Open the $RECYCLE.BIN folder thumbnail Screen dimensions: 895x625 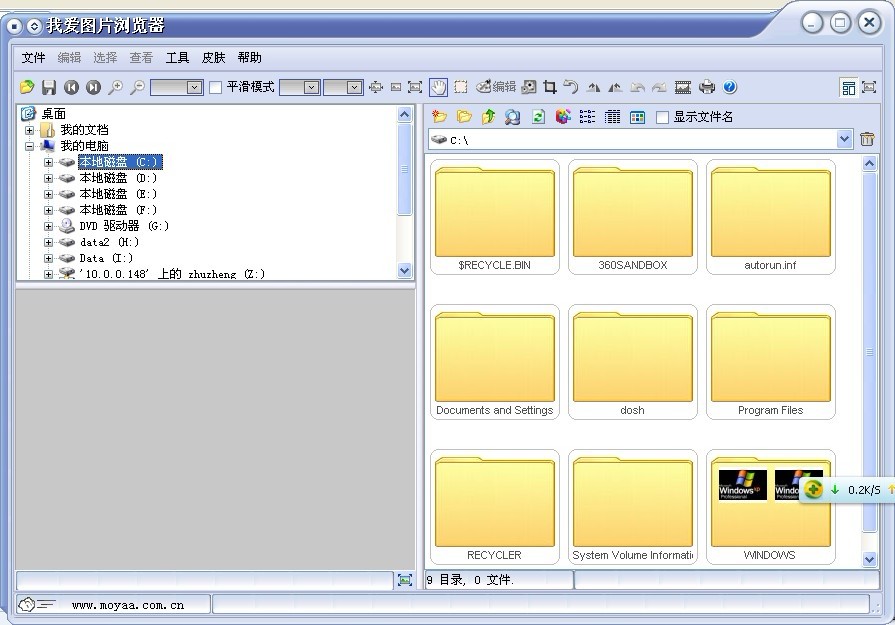click(x=495, y=217)
